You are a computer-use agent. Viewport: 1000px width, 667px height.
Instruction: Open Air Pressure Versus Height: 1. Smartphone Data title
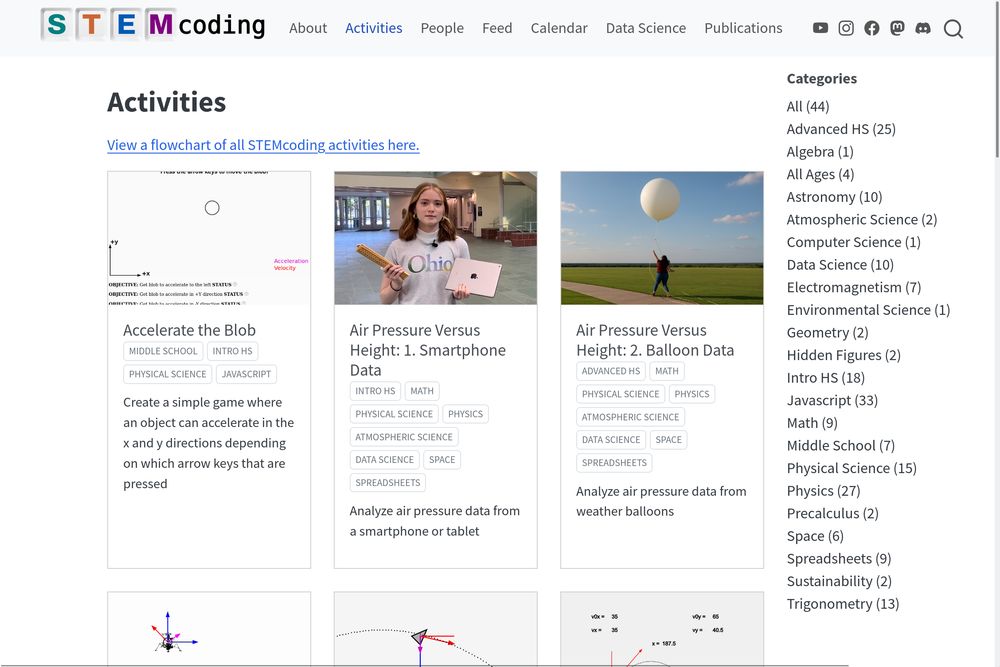(428, 350)
